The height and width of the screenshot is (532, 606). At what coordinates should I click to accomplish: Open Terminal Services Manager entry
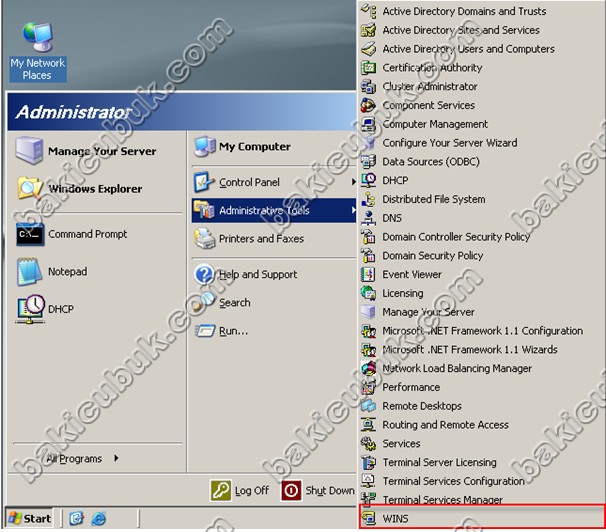point(482,500)
